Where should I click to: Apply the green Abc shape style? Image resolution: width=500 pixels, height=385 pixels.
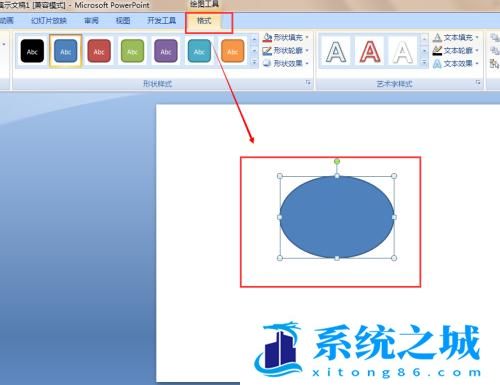pos(132,51)
